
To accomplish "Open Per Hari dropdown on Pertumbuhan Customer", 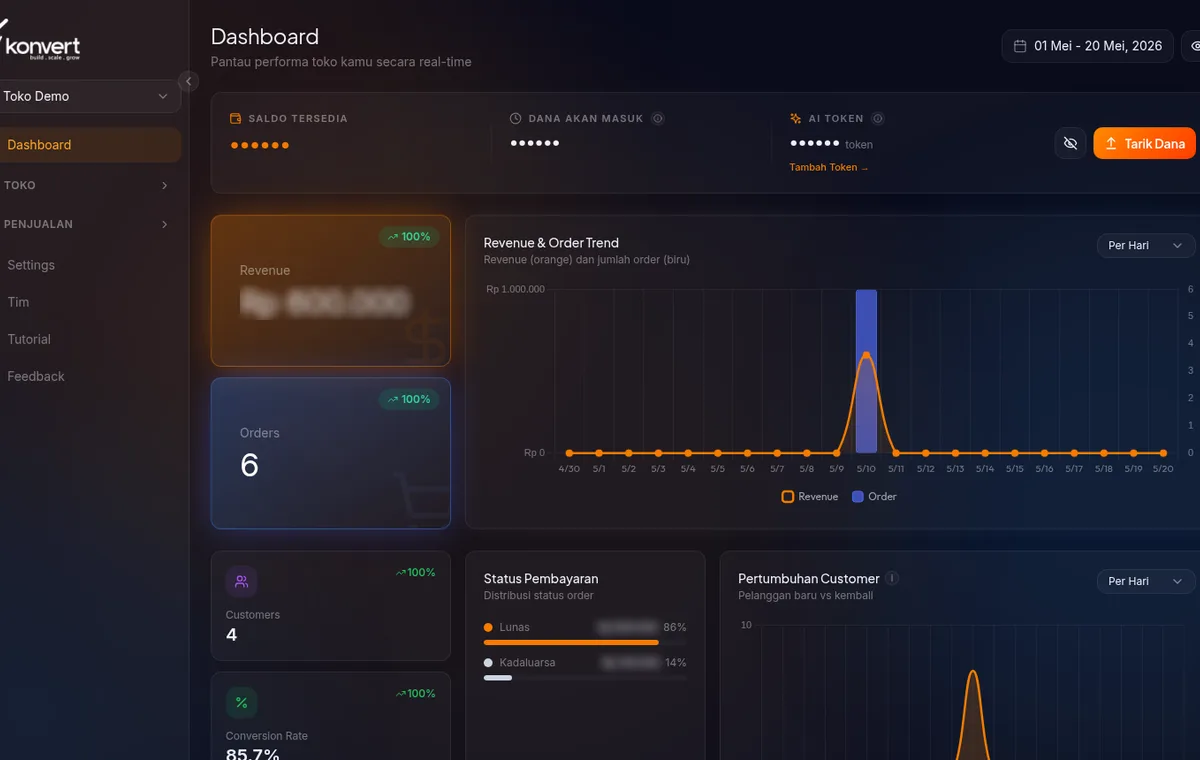I will click(1145, 581).
